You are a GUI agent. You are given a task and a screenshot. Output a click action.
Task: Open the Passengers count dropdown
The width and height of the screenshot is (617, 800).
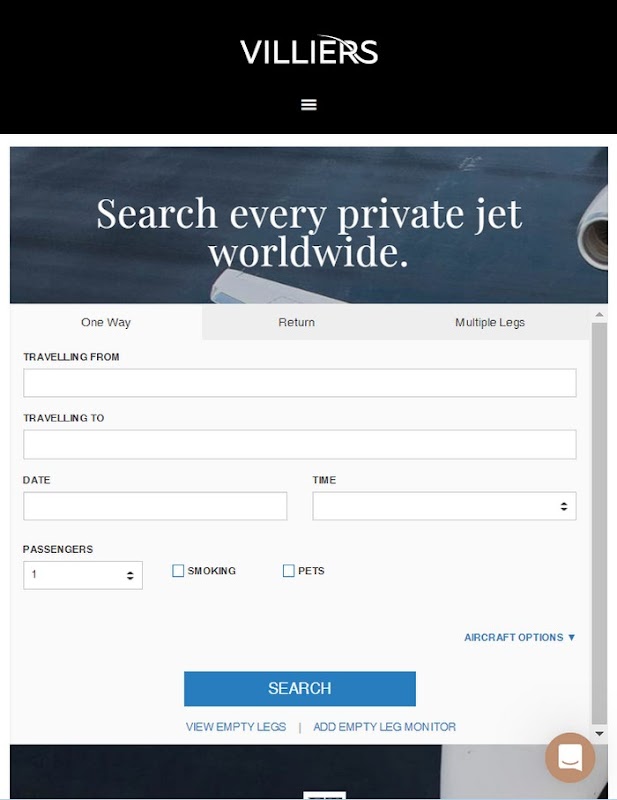pyautogui.click(x=83, y=575)
